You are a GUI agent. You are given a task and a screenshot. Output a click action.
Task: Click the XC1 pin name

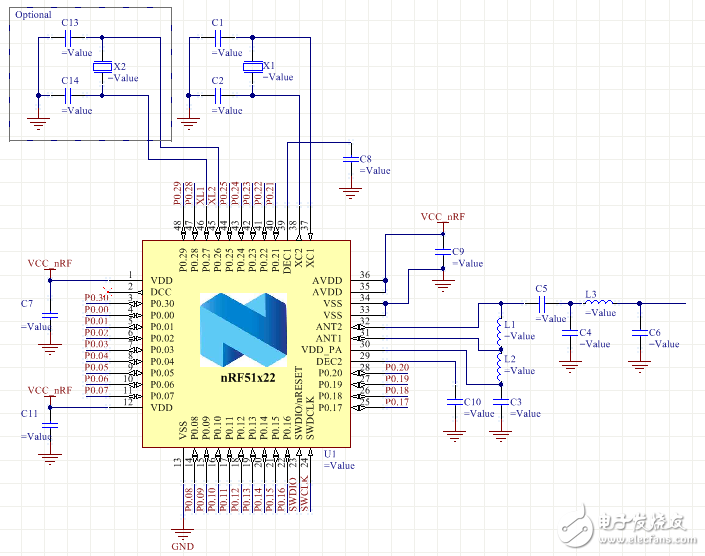pos(310,258)
